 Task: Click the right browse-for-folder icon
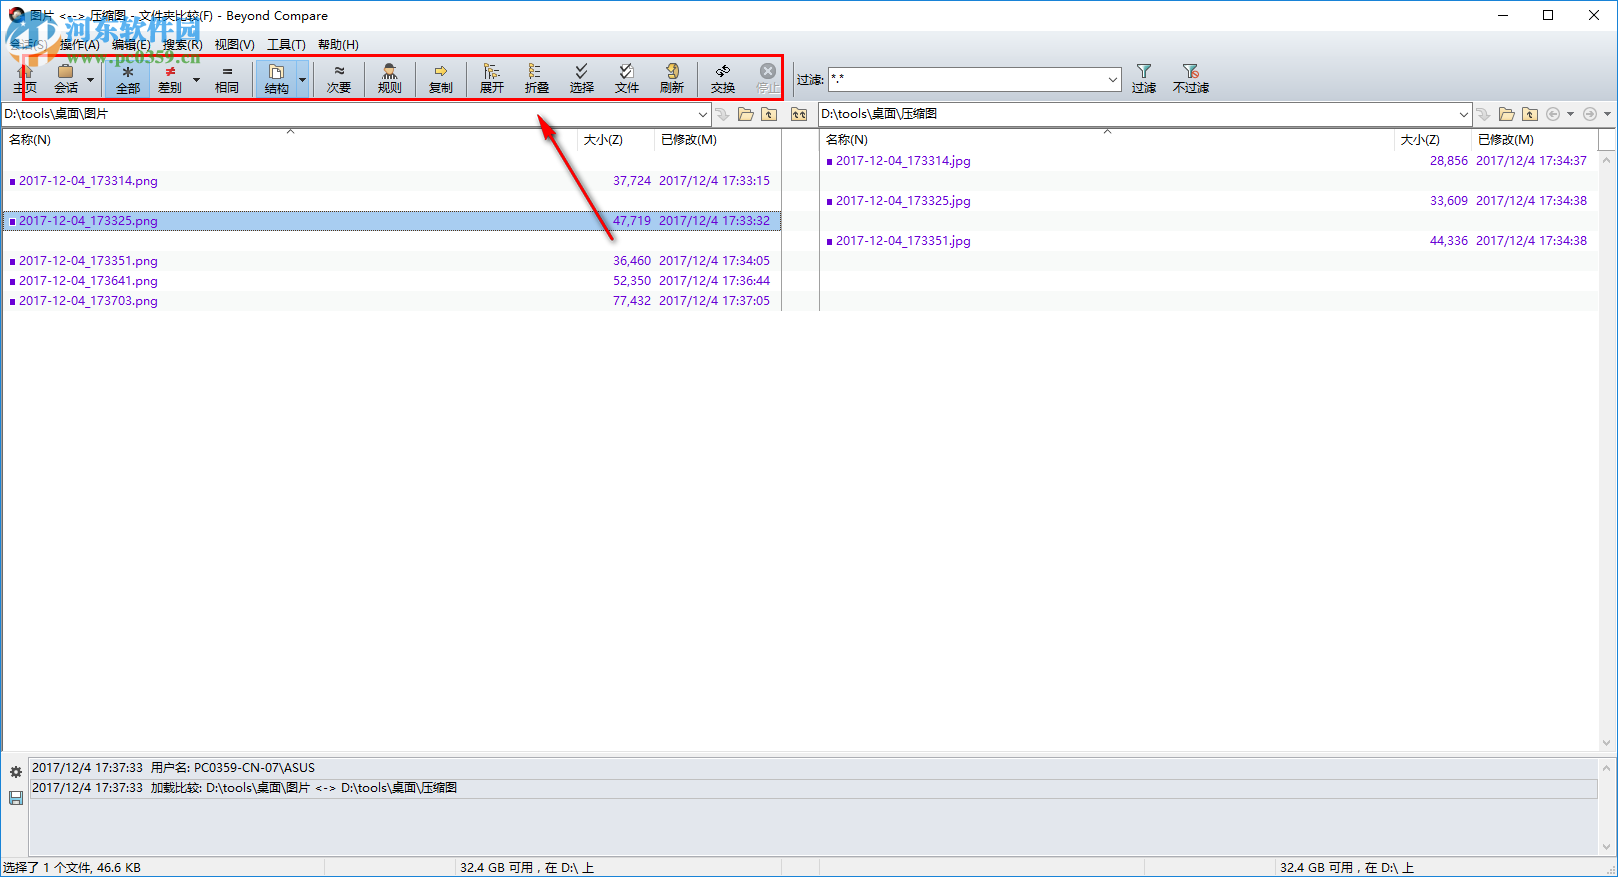[1507, 114]
